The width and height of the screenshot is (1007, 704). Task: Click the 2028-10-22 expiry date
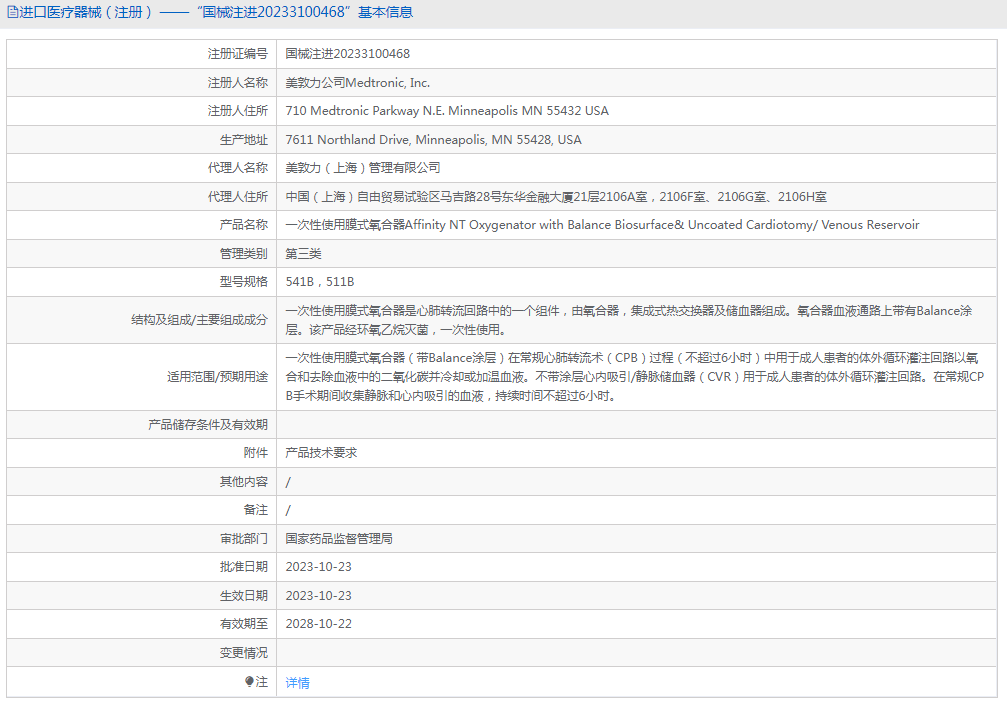pos(319,624)
